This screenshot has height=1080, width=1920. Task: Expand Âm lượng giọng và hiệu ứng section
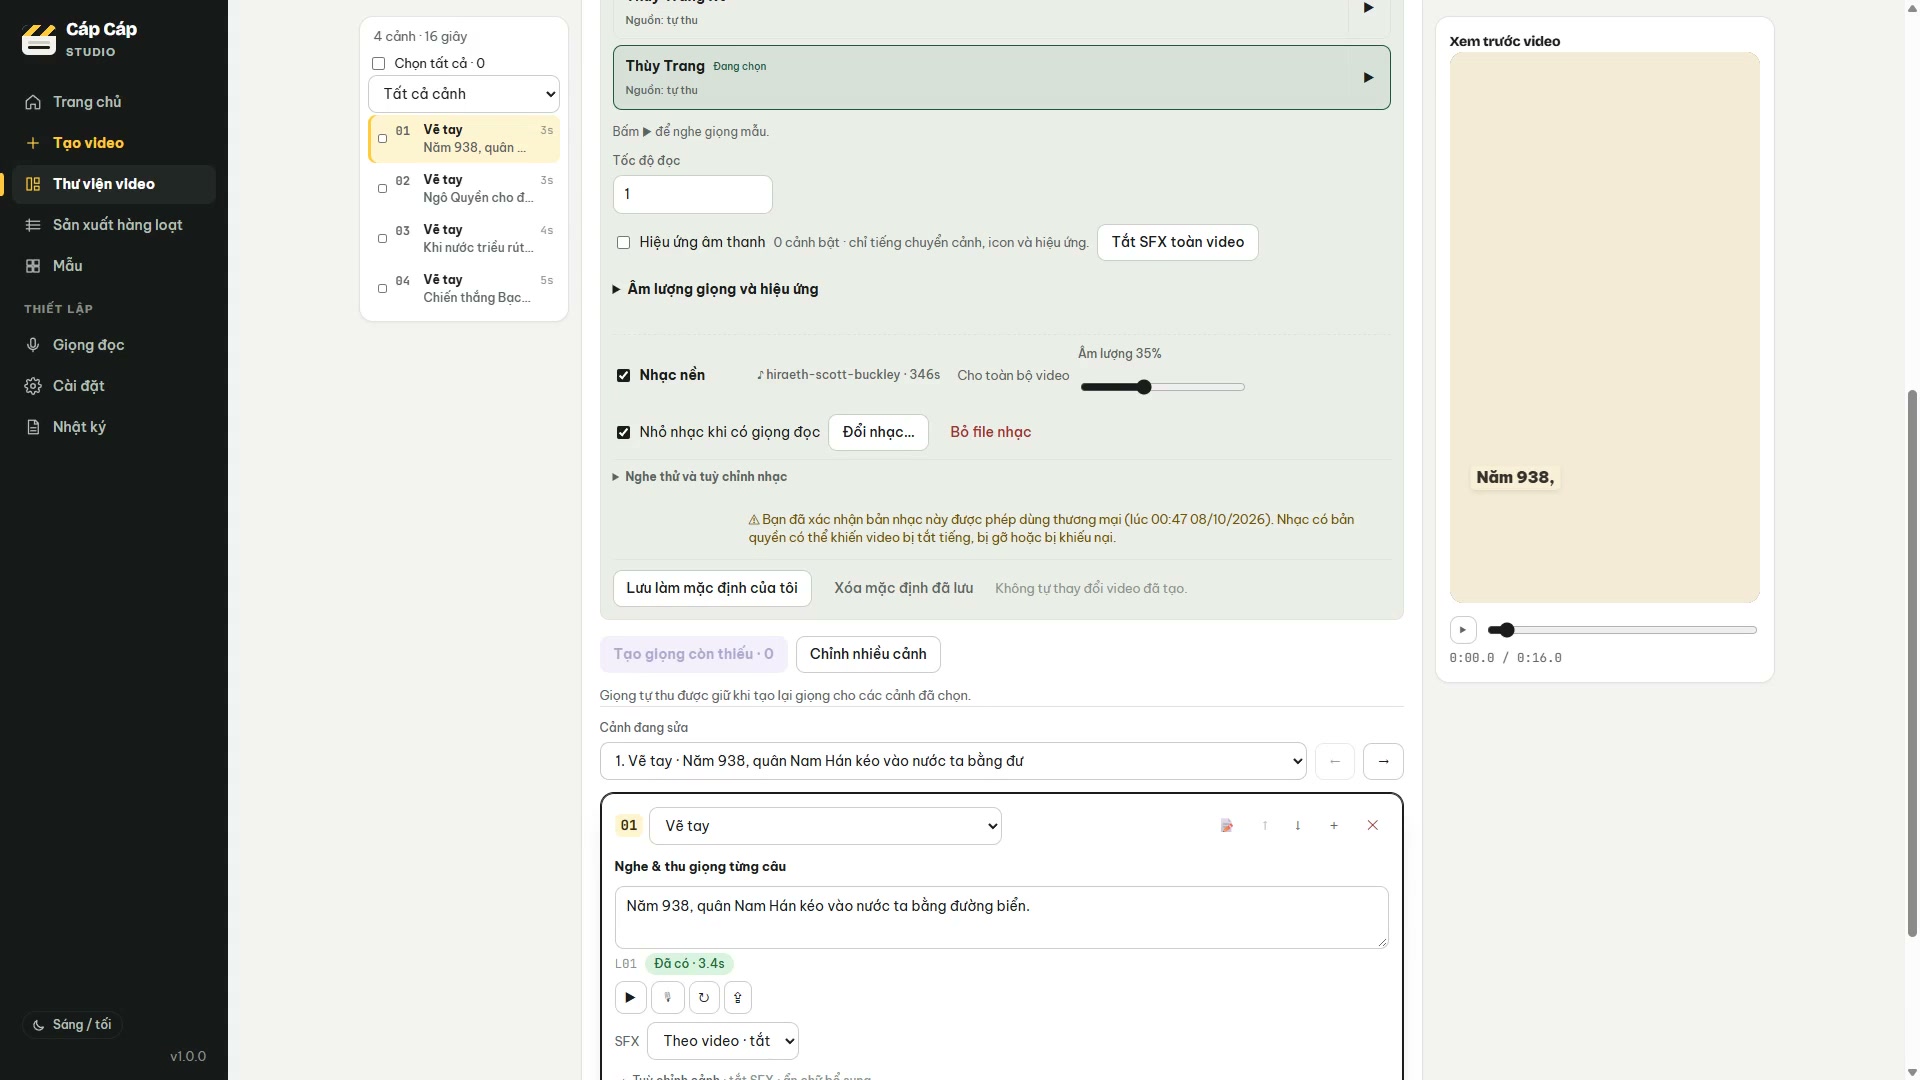tap(716, 289)
